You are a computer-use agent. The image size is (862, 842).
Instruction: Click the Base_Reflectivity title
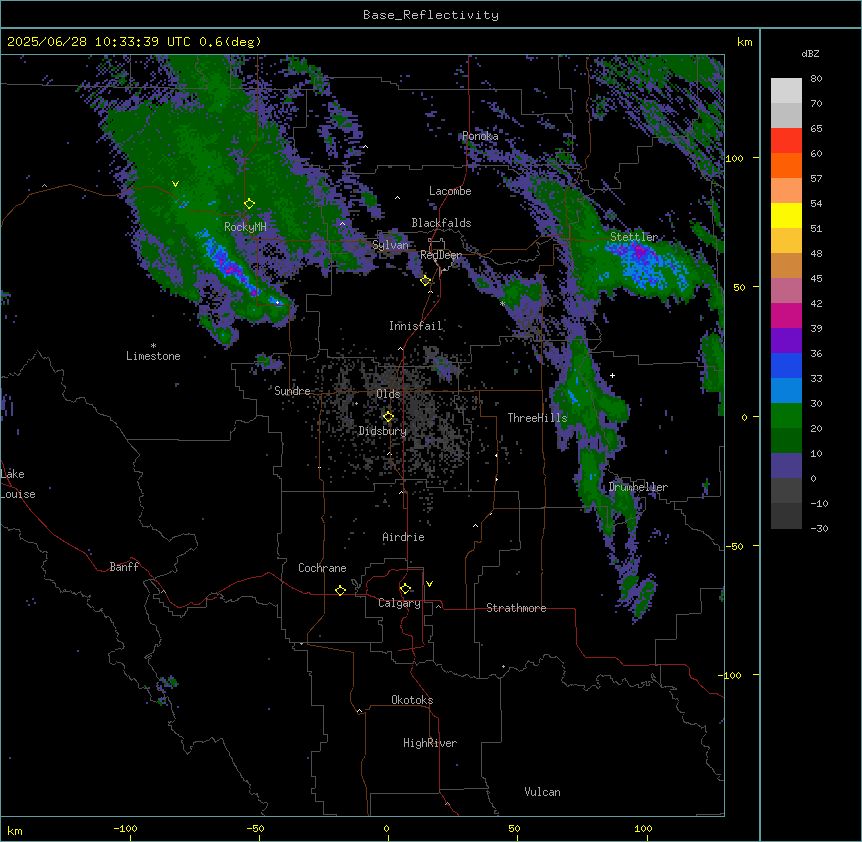431,15
